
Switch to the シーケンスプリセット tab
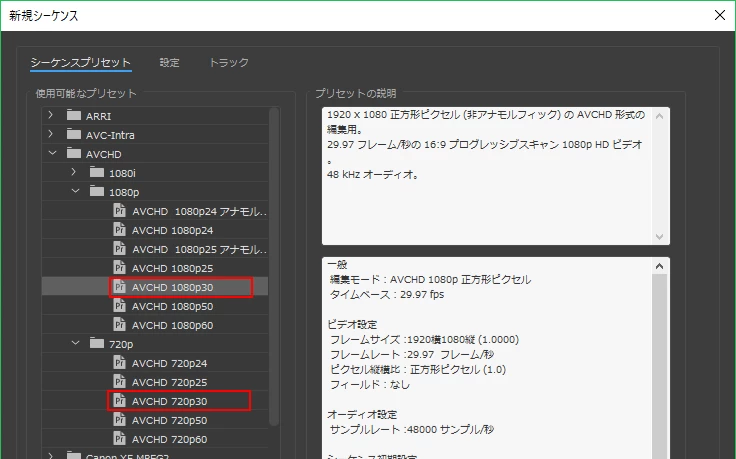tap(80, 62)
